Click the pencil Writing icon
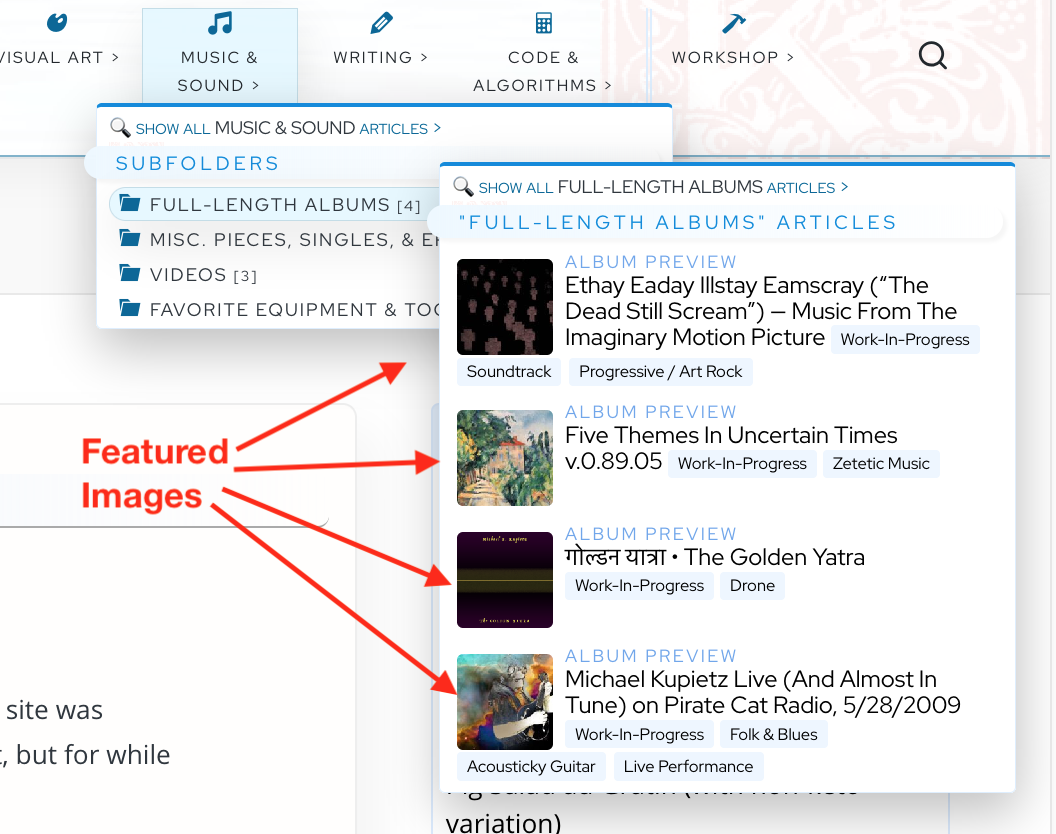Image resolution: width=1056 pixels, height=834 pixels. click(x=380, y=23)
